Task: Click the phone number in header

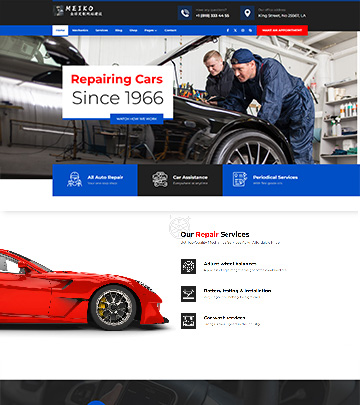Action: tap(212, 16)
